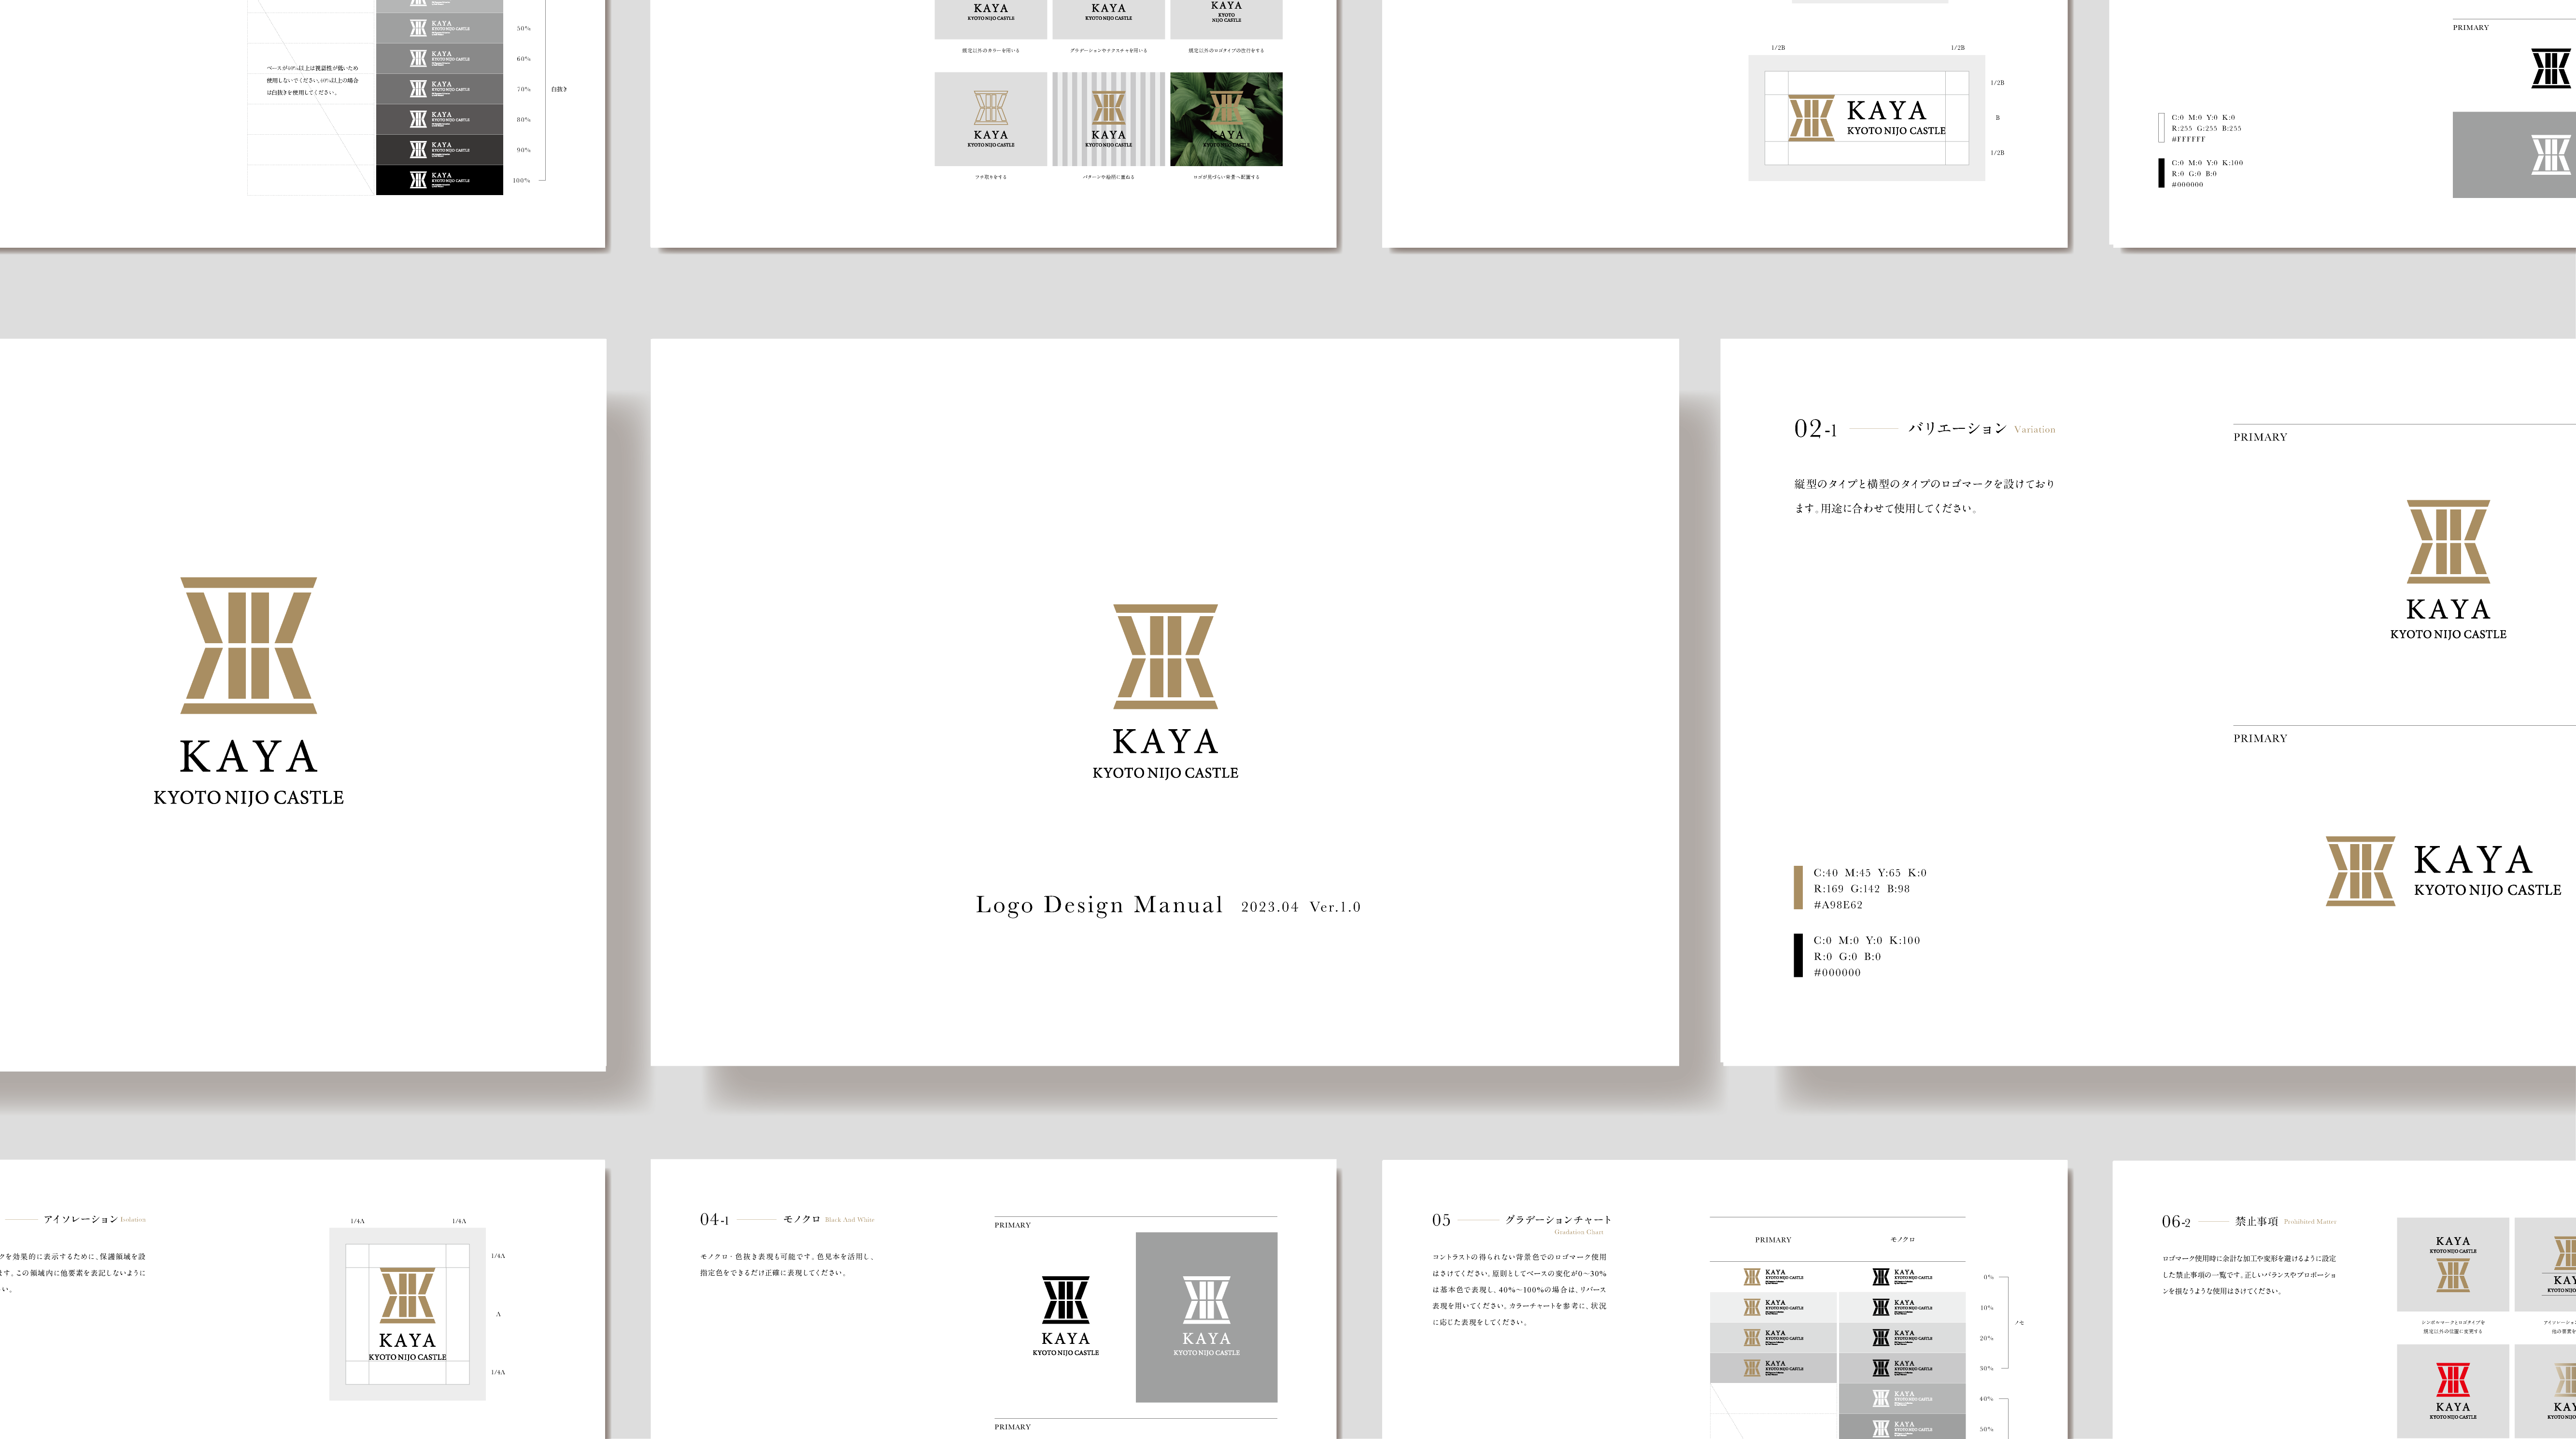Click the white logo in the 100% black row
2576x1439 pixels.
[439, 180]
